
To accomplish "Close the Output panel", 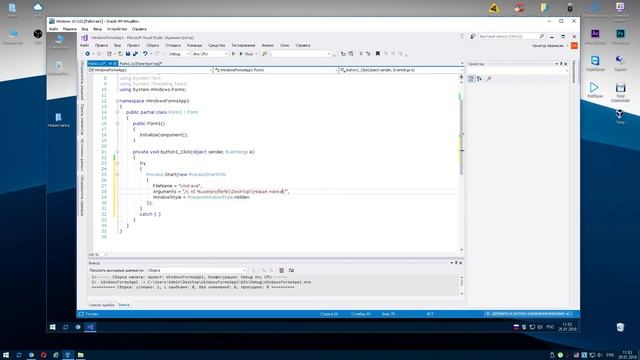I will [x=461, y=263].
